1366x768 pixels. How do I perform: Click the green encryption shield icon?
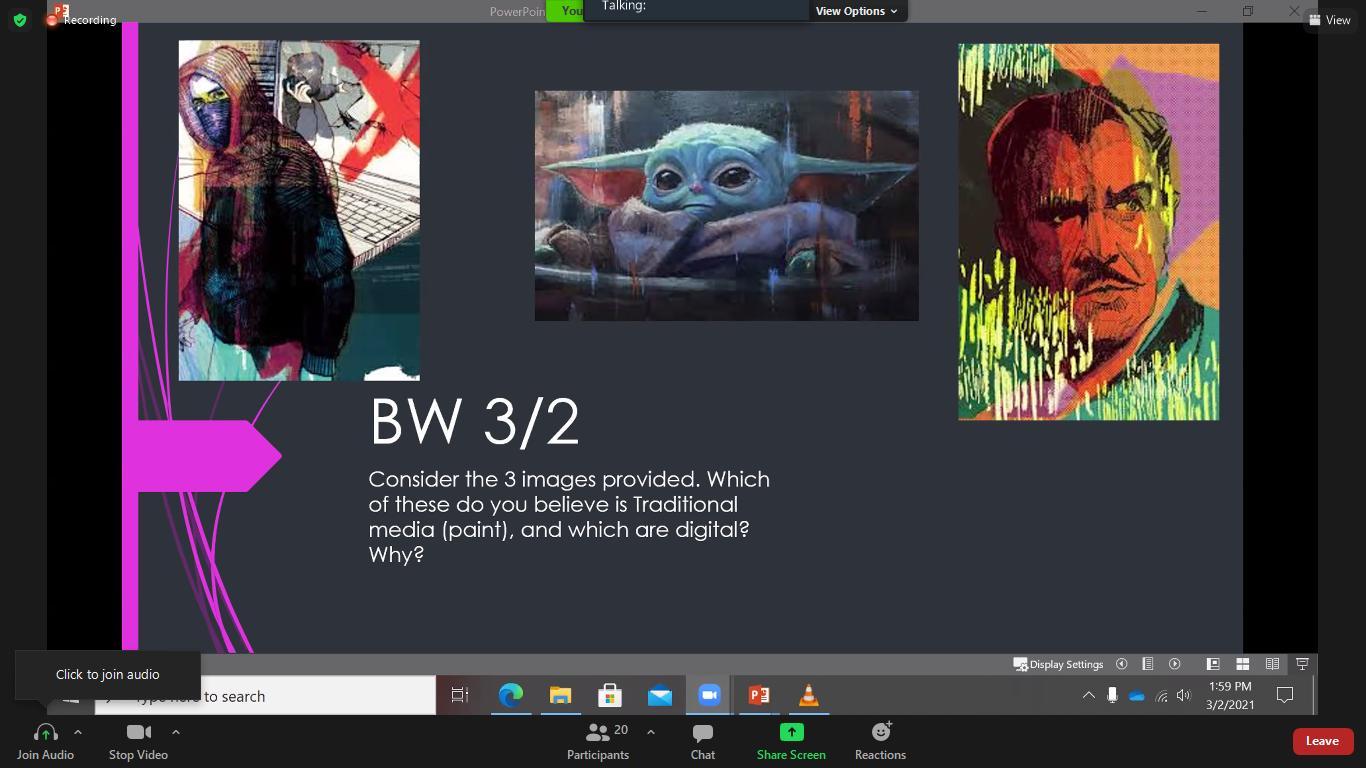point(20,20)
